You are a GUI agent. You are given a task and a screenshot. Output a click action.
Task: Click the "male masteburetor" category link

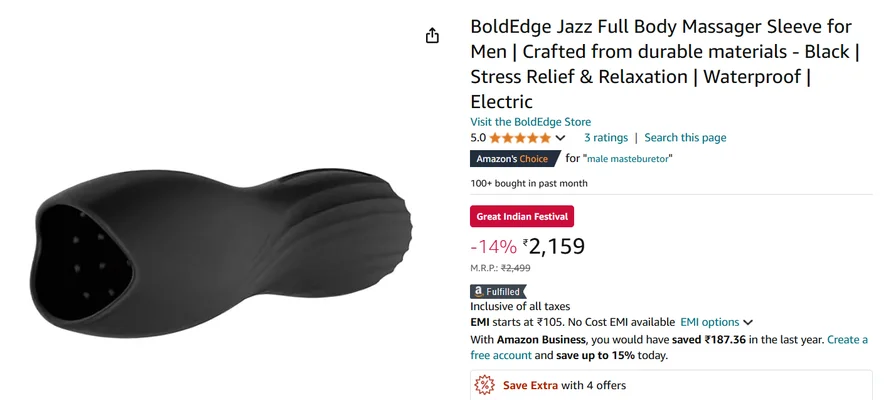[628, 159]
